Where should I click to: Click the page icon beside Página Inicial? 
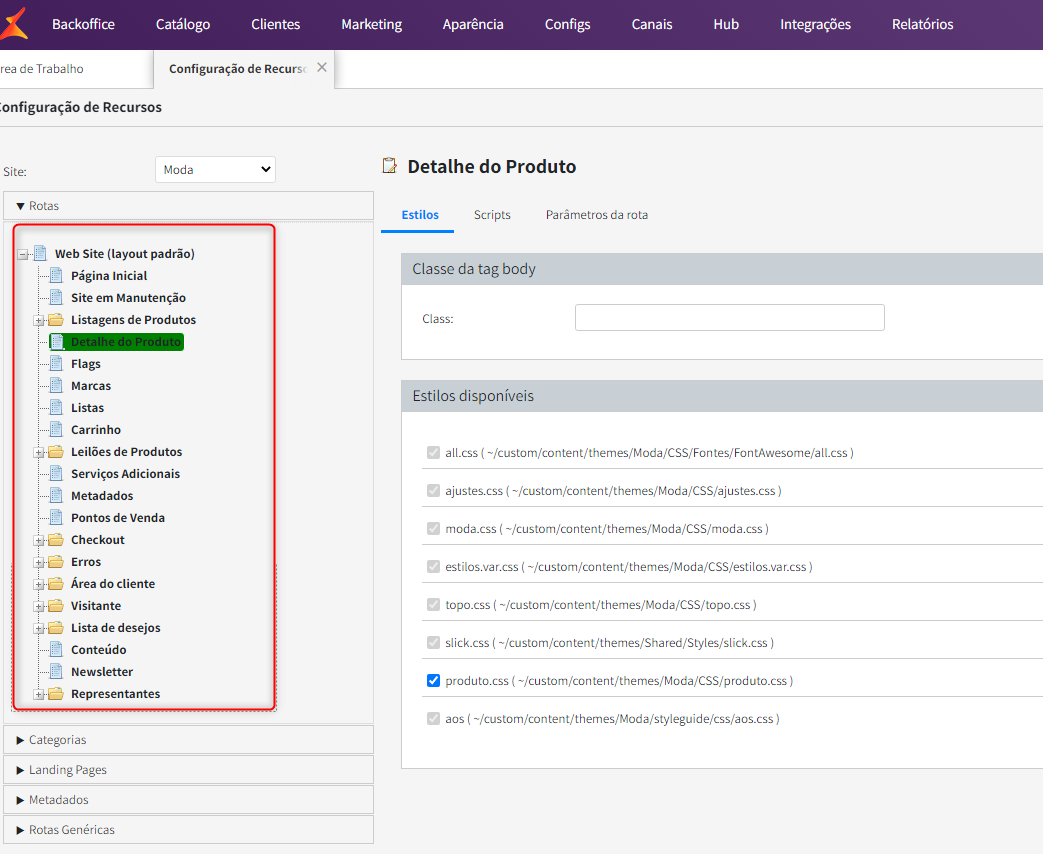tap(57, 275)
